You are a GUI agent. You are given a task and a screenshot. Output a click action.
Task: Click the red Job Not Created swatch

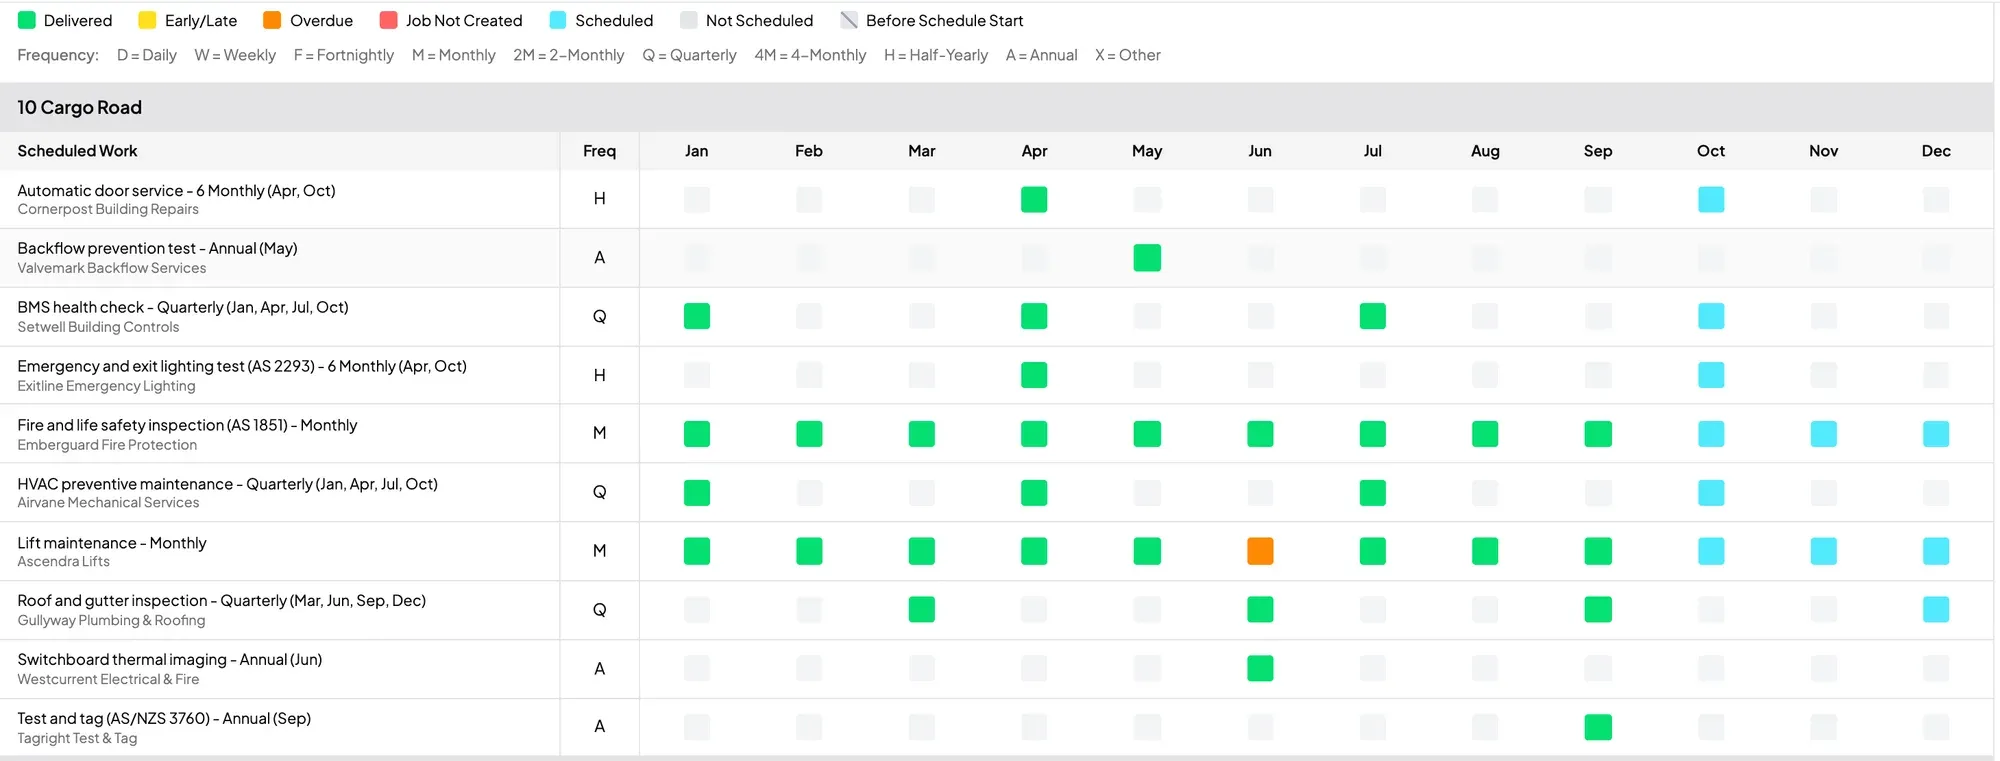[x=389, y=20]
